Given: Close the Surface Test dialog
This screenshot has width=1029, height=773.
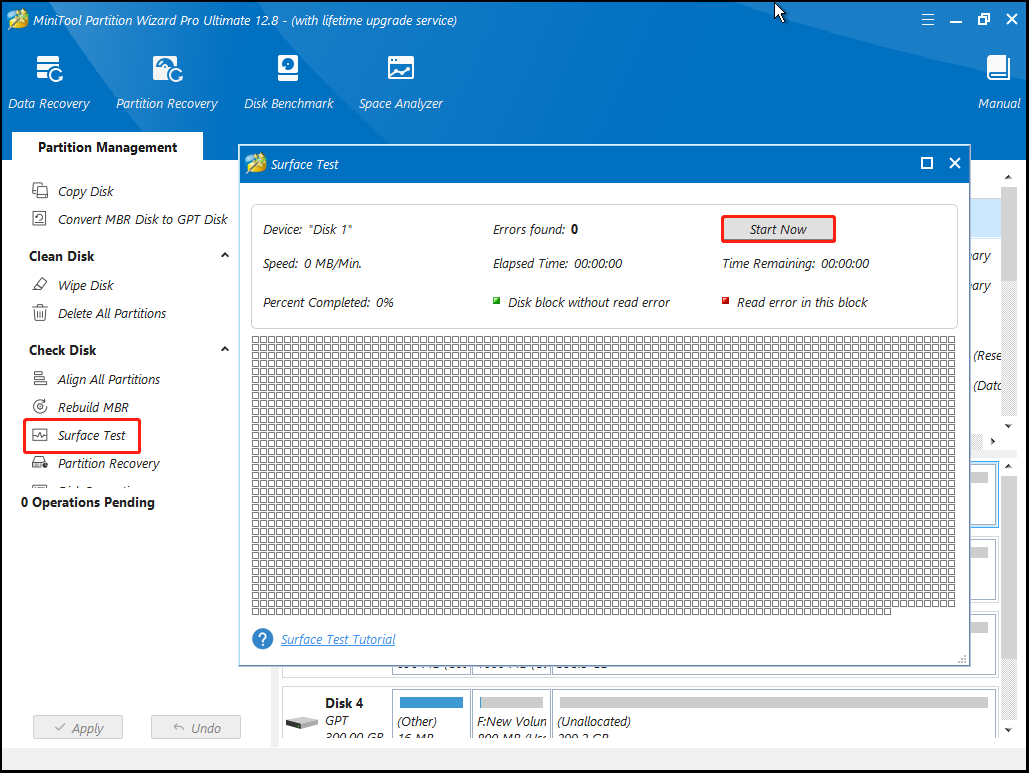Looking at the screenshot, I should pos(955,163).
